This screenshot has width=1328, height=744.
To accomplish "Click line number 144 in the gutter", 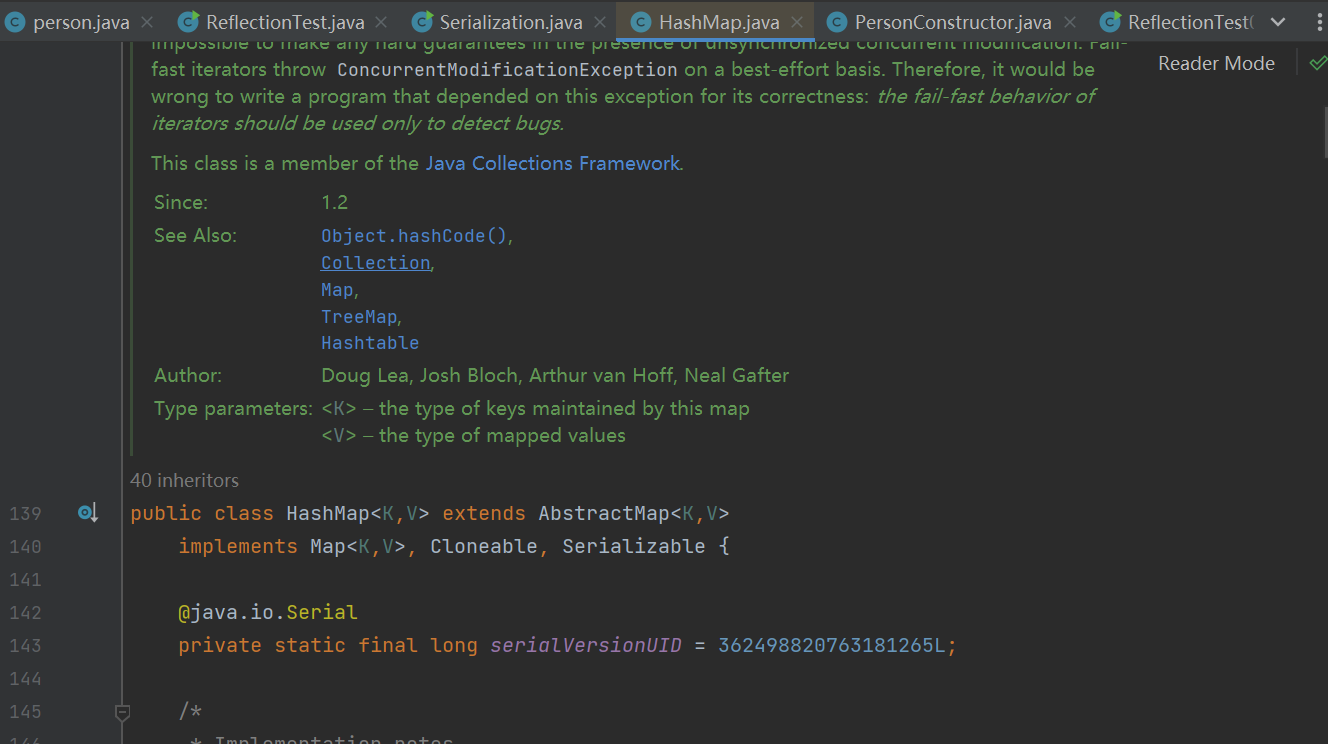I will click(25, 678).
